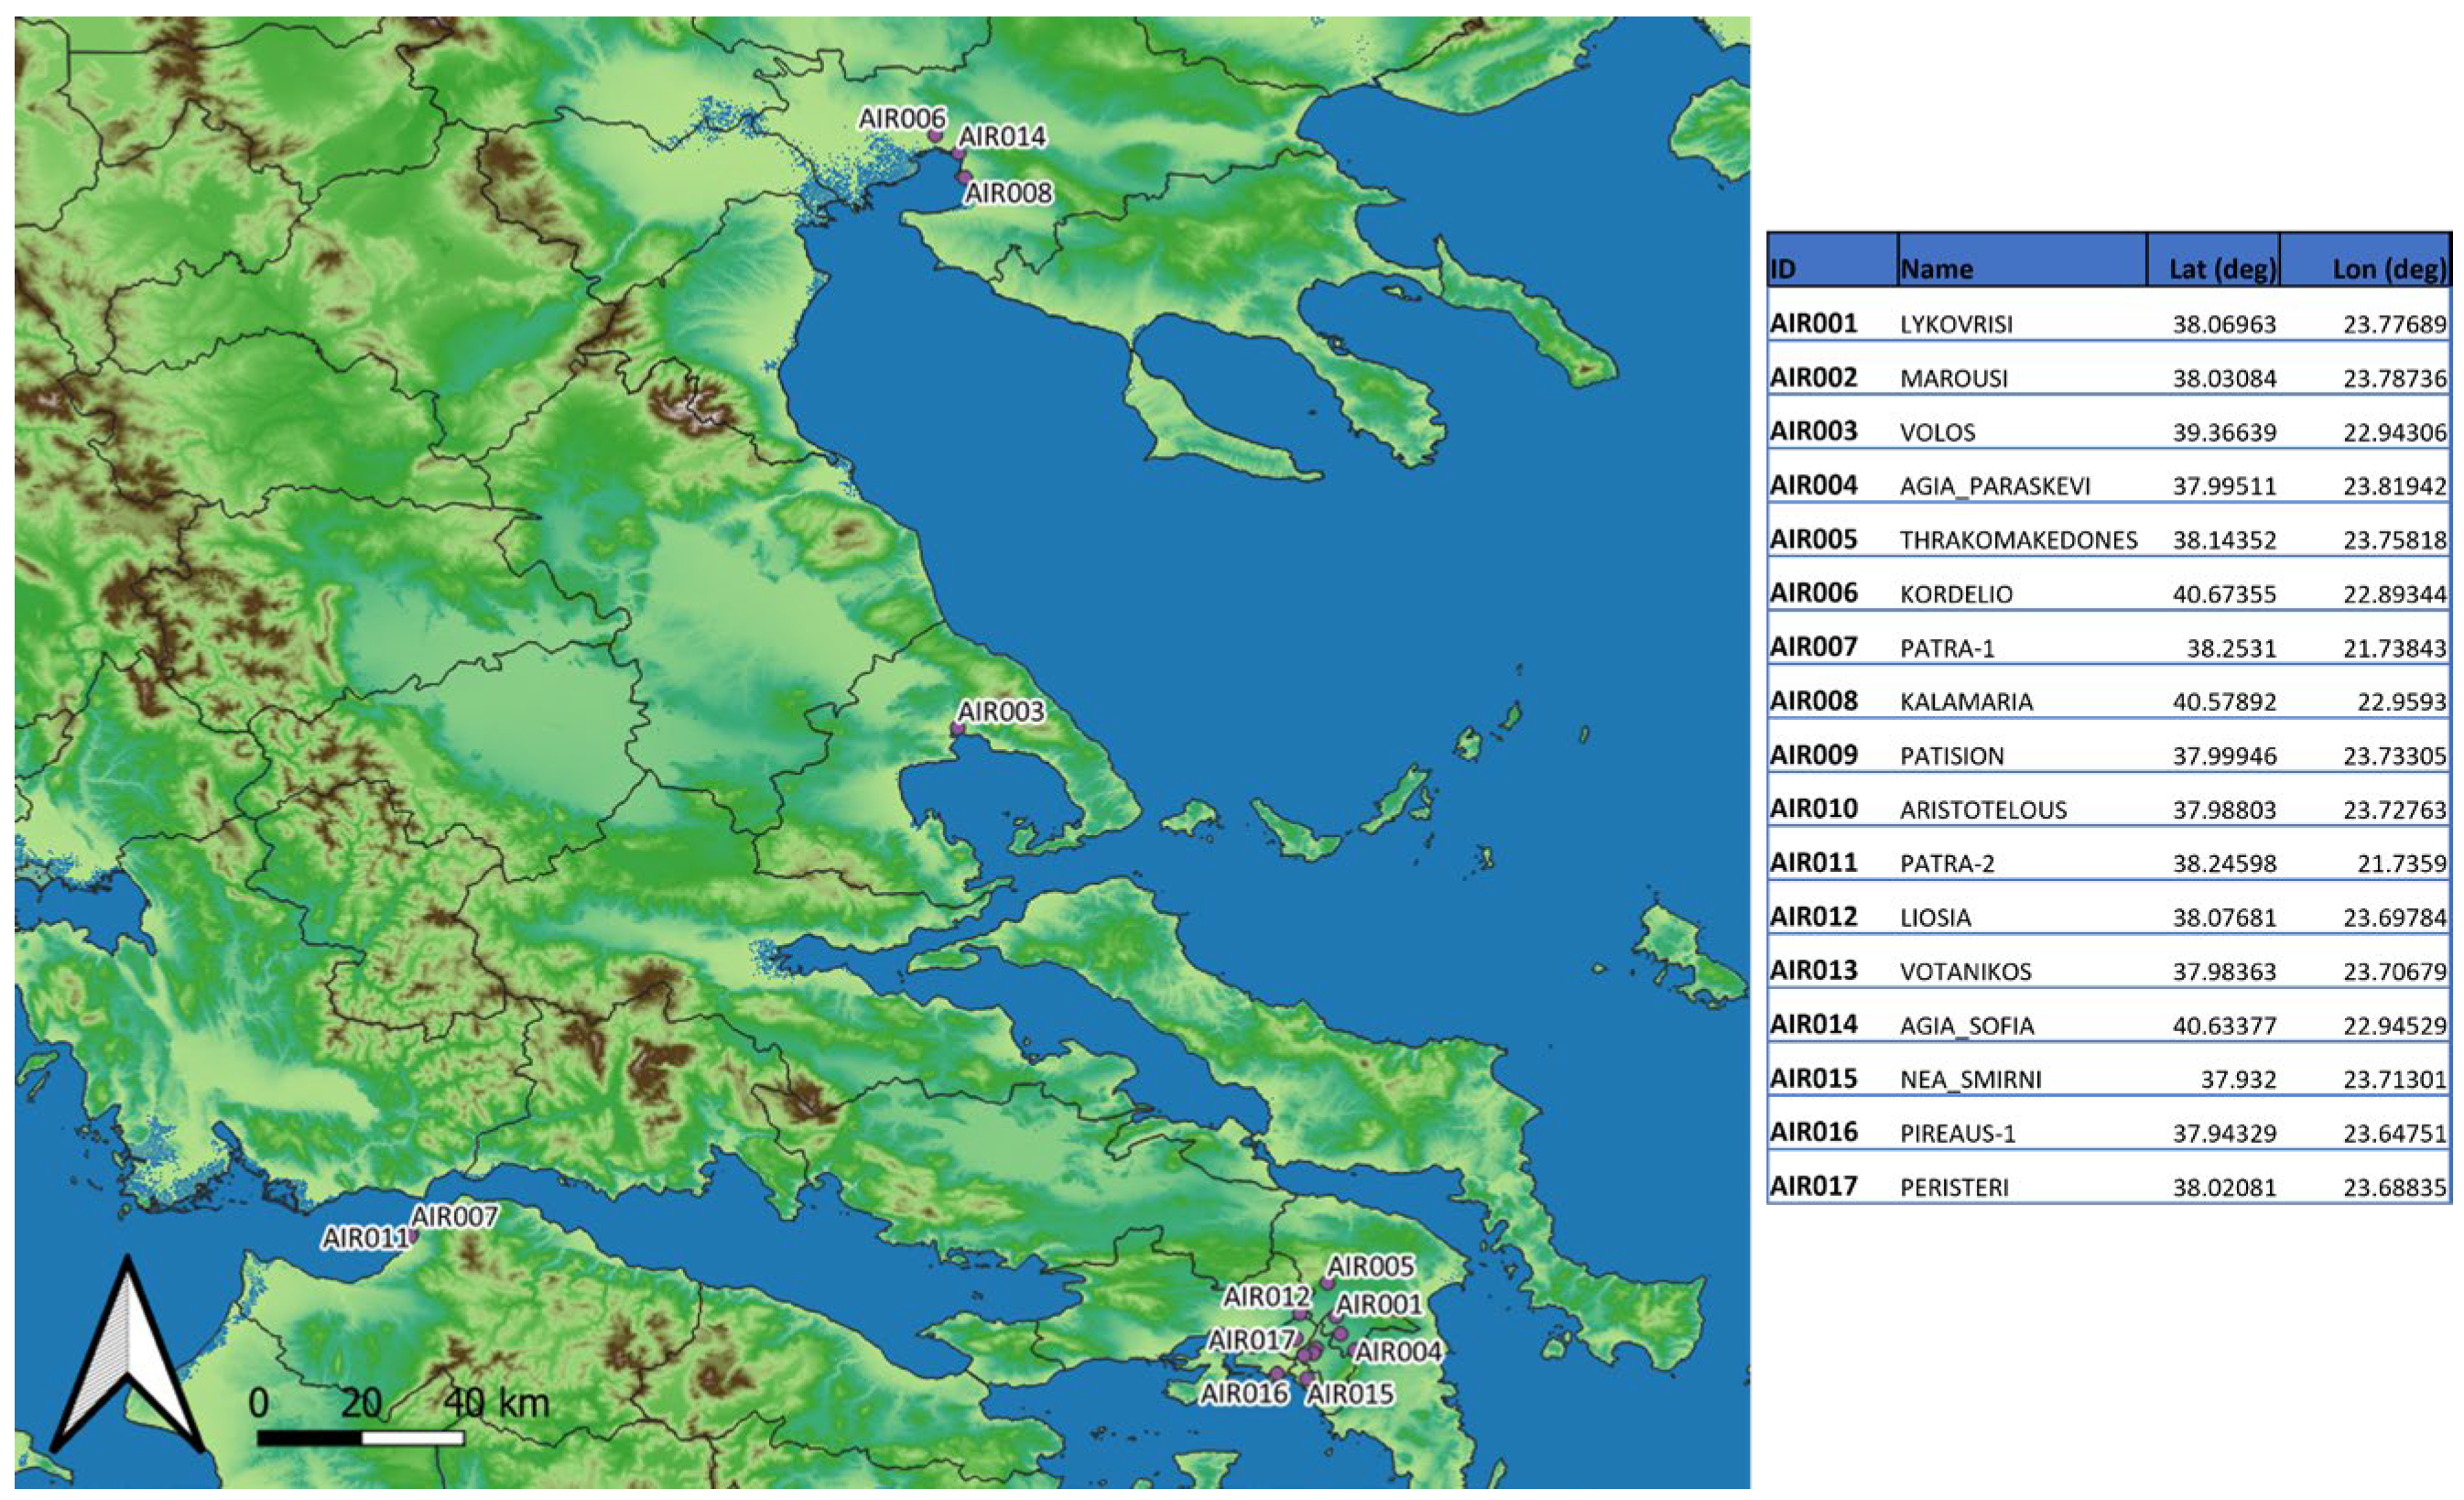Click the AIR010 ID cell in table
Screen dimensions: 2464x1500
pyautogui.click(x=1814, y=809)
